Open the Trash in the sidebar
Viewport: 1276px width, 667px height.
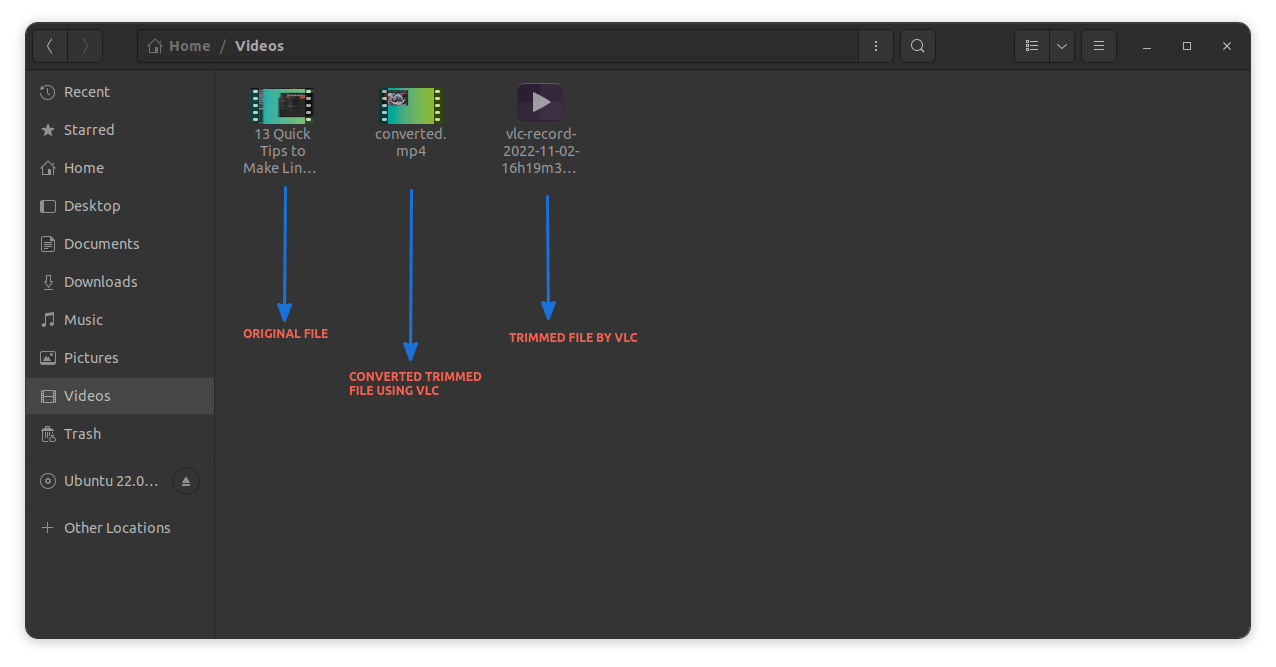click(x=82, y=434)
